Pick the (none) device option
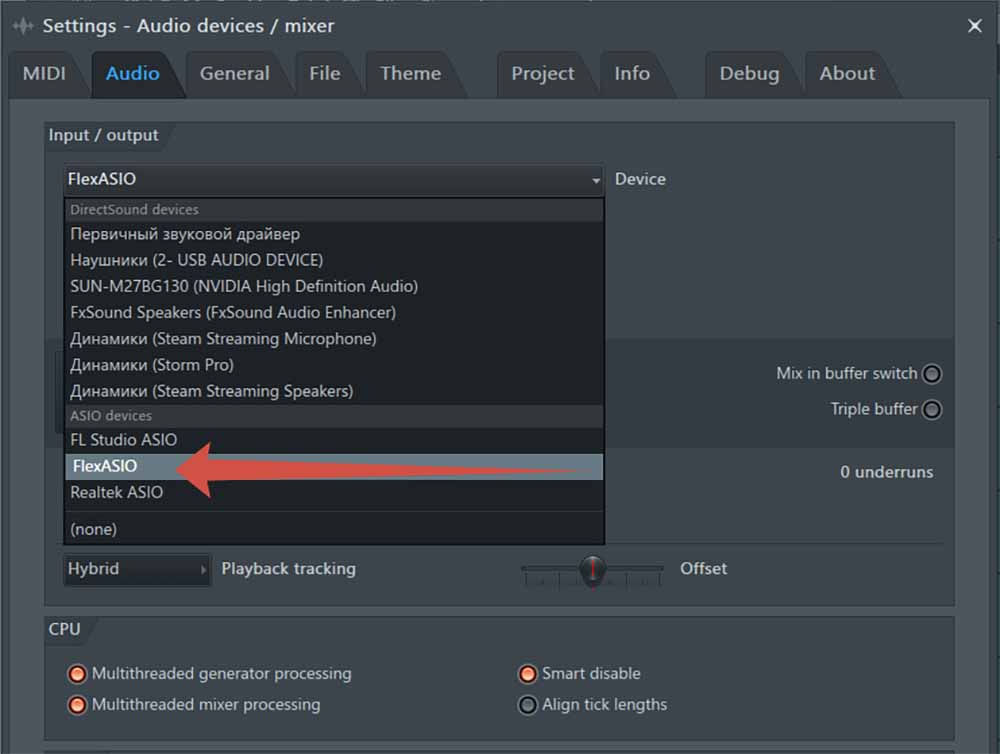Image resolution: width=1000 pixels, height=754 pixels. [x=93, y=529]
